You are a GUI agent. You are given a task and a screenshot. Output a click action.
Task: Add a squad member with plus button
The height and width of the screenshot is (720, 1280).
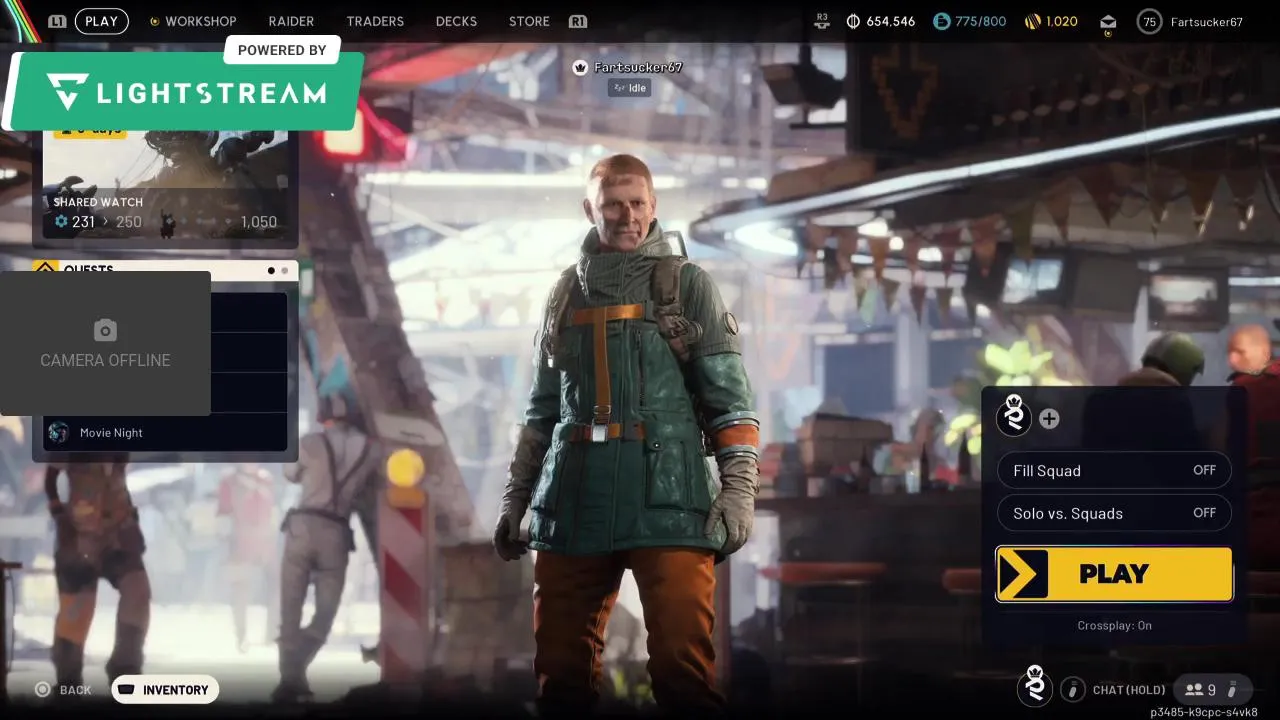pos(1049,419)
